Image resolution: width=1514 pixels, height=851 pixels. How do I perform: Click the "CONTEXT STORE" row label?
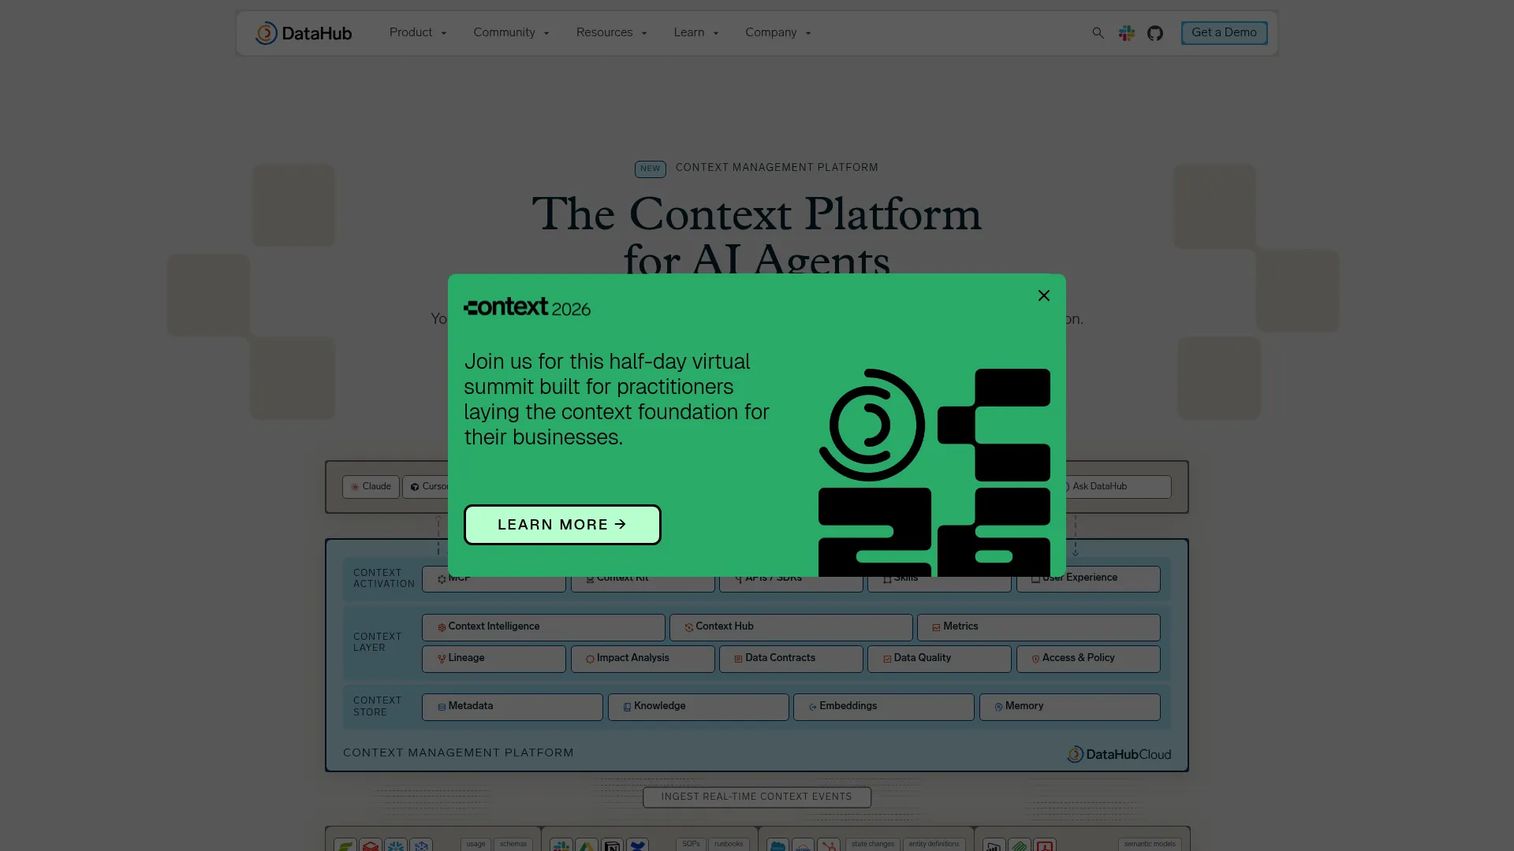pos(377,707)
